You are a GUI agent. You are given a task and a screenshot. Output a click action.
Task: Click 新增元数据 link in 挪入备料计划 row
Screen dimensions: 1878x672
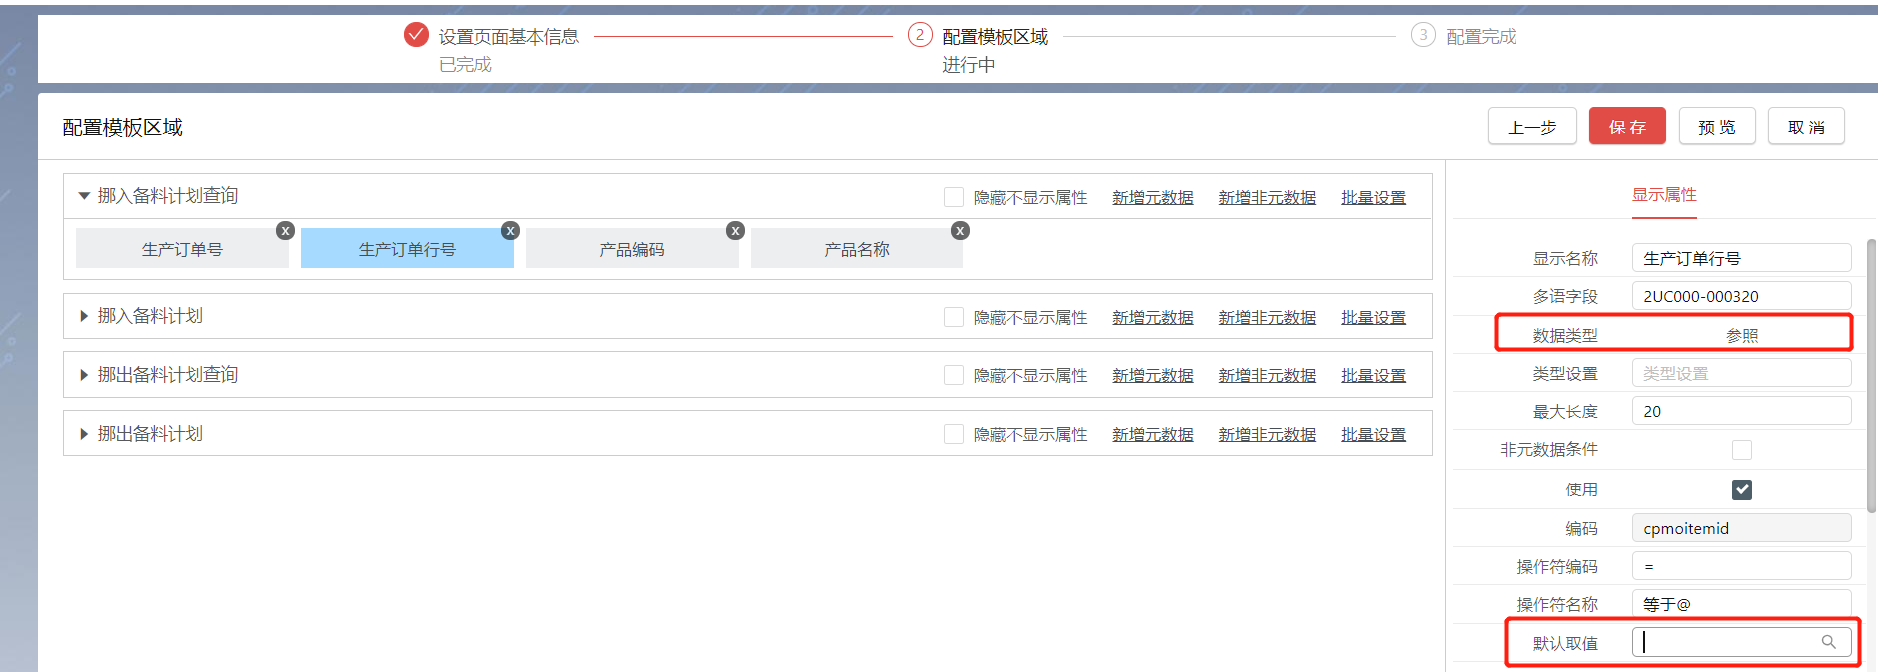coord(1153,317)
